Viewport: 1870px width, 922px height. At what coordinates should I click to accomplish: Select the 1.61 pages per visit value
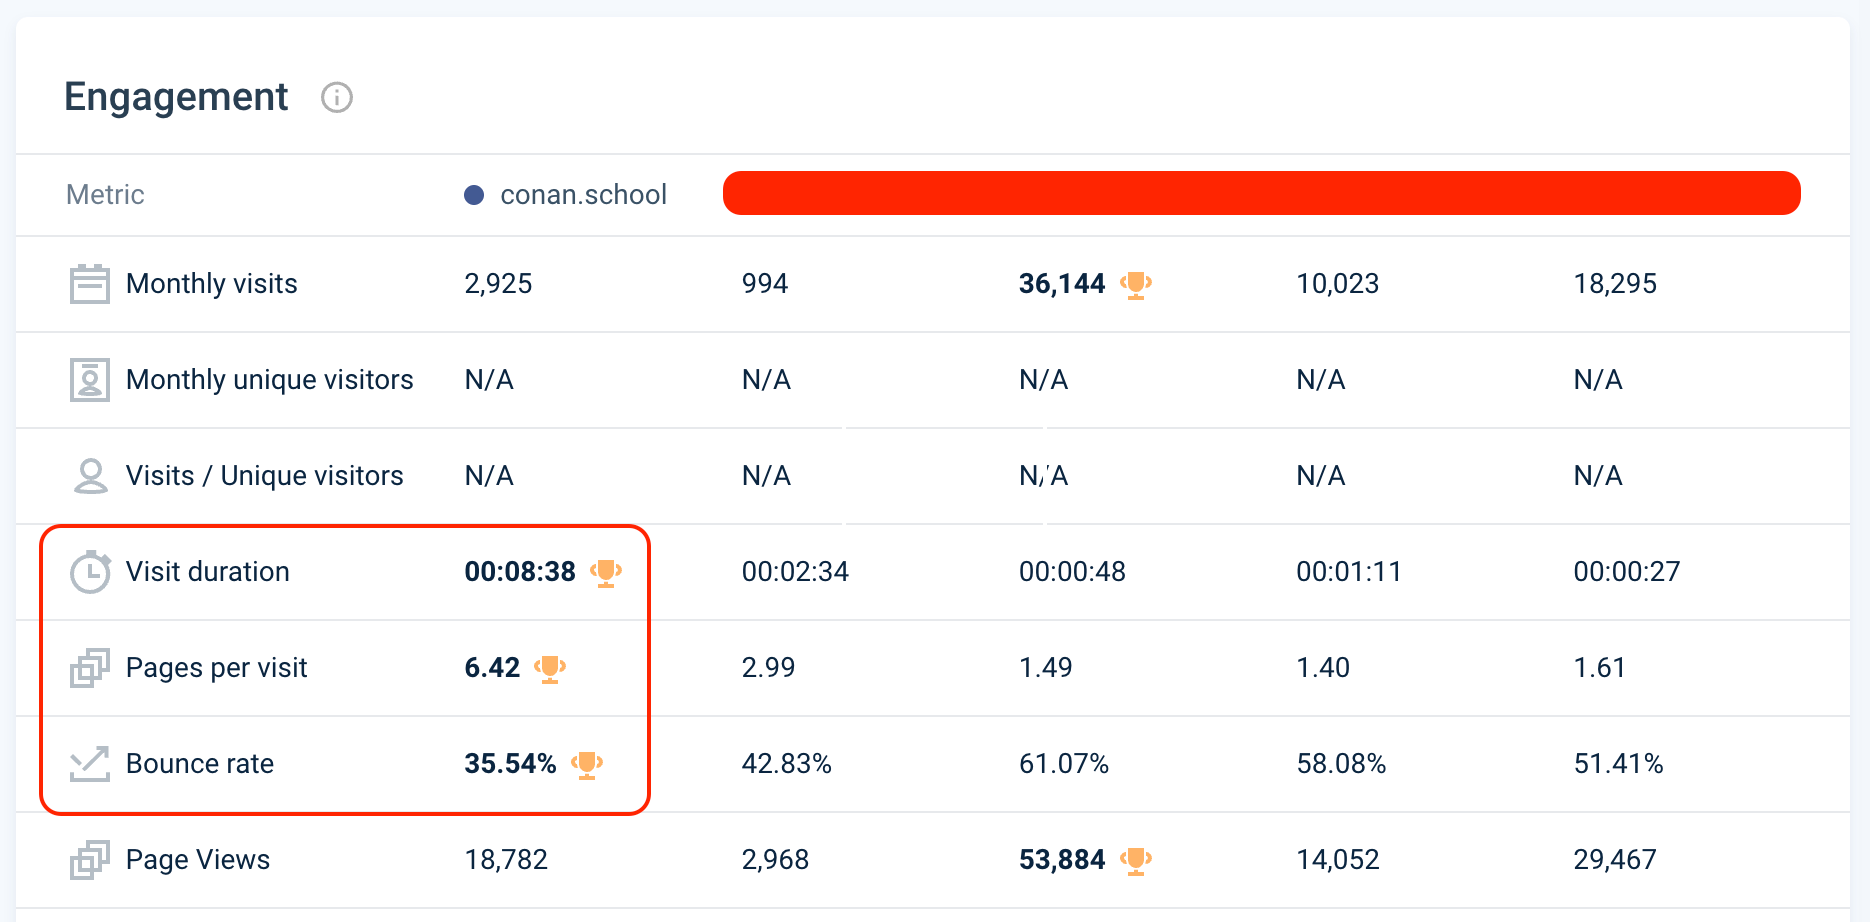[x=1599, y=668]
